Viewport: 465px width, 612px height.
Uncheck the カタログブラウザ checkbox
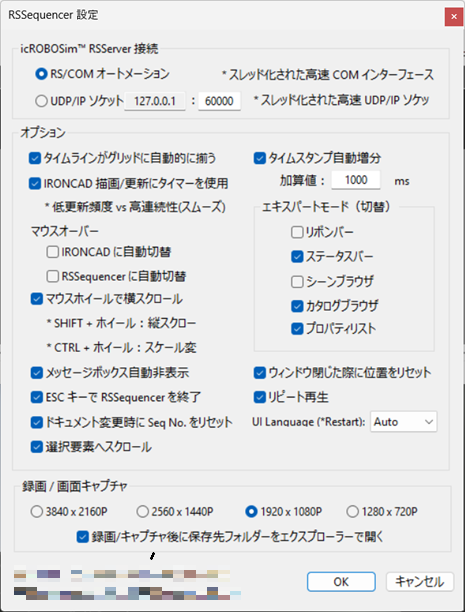(297, 306)
